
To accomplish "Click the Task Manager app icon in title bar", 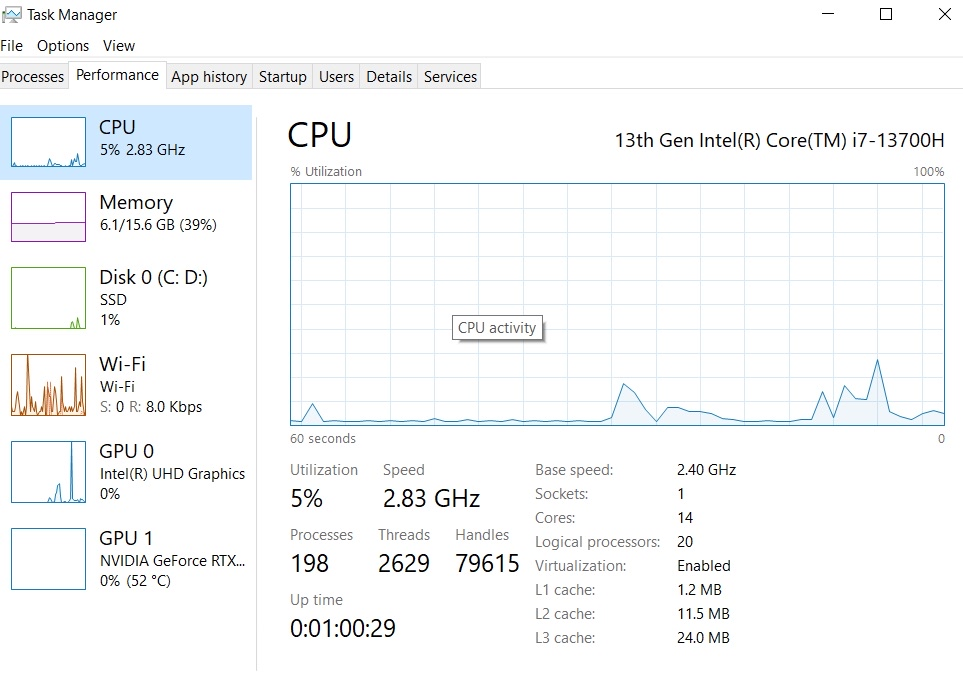I will coord(12,15).
